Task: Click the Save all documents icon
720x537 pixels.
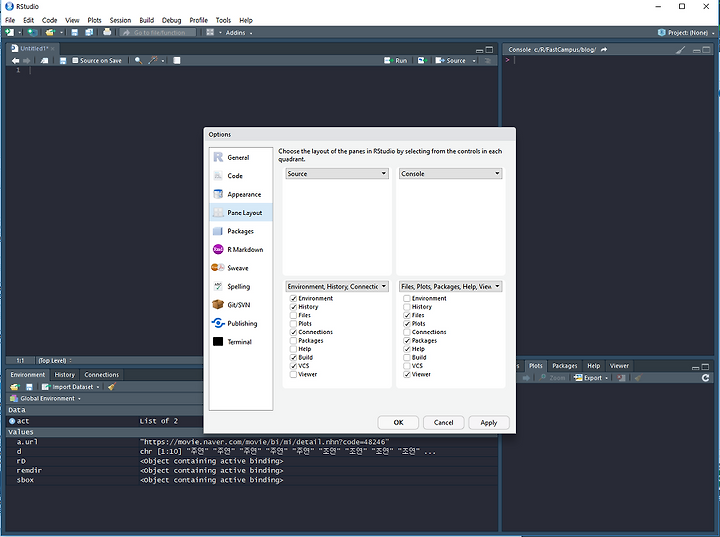Action: coord(89,32)
